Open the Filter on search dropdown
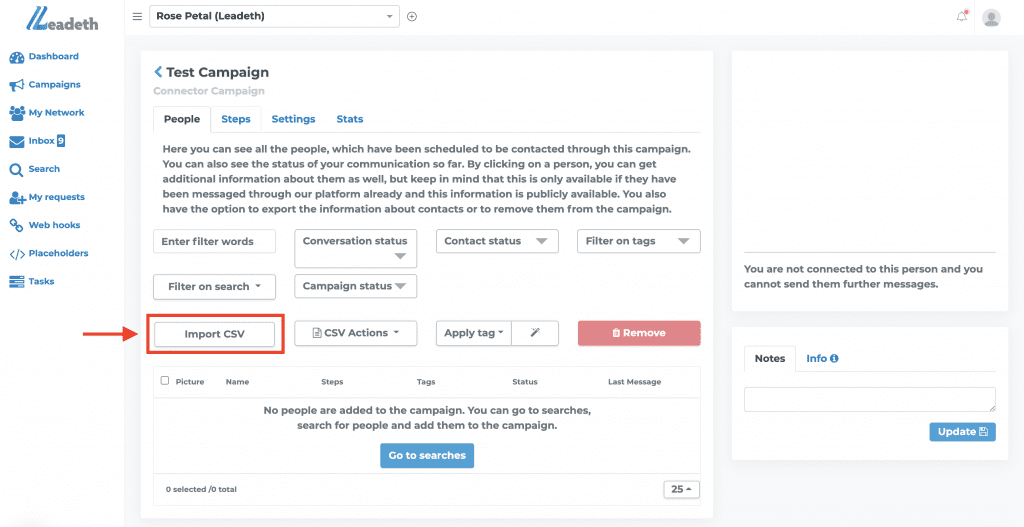 point(214,287)
